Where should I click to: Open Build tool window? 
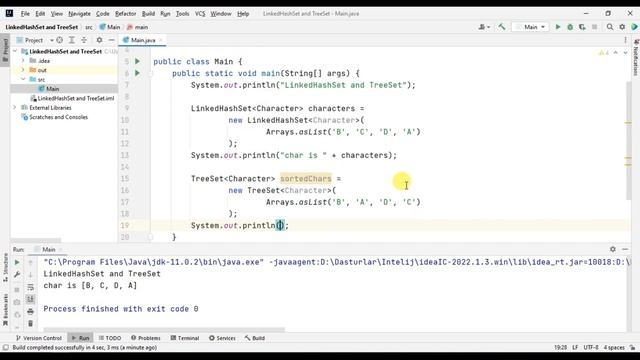(255, 338)
